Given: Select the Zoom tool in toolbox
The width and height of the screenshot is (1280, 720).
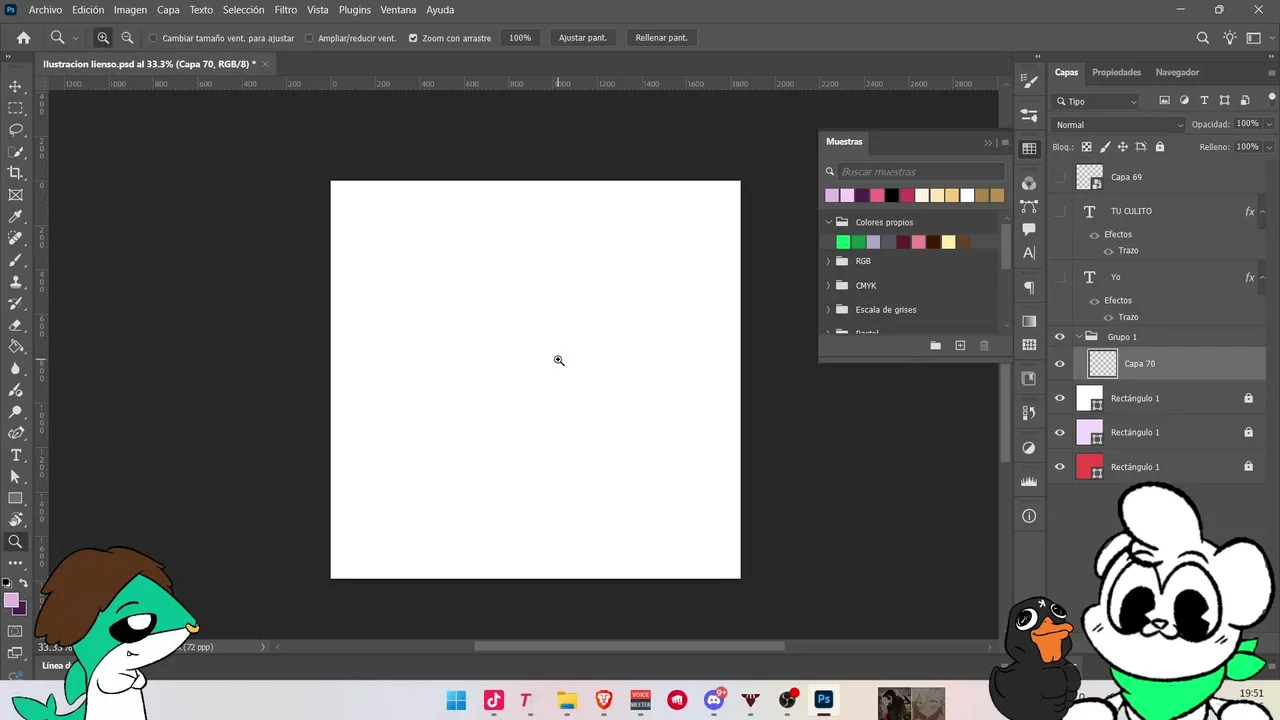Looking at the screenshot, I should (16, 542).
